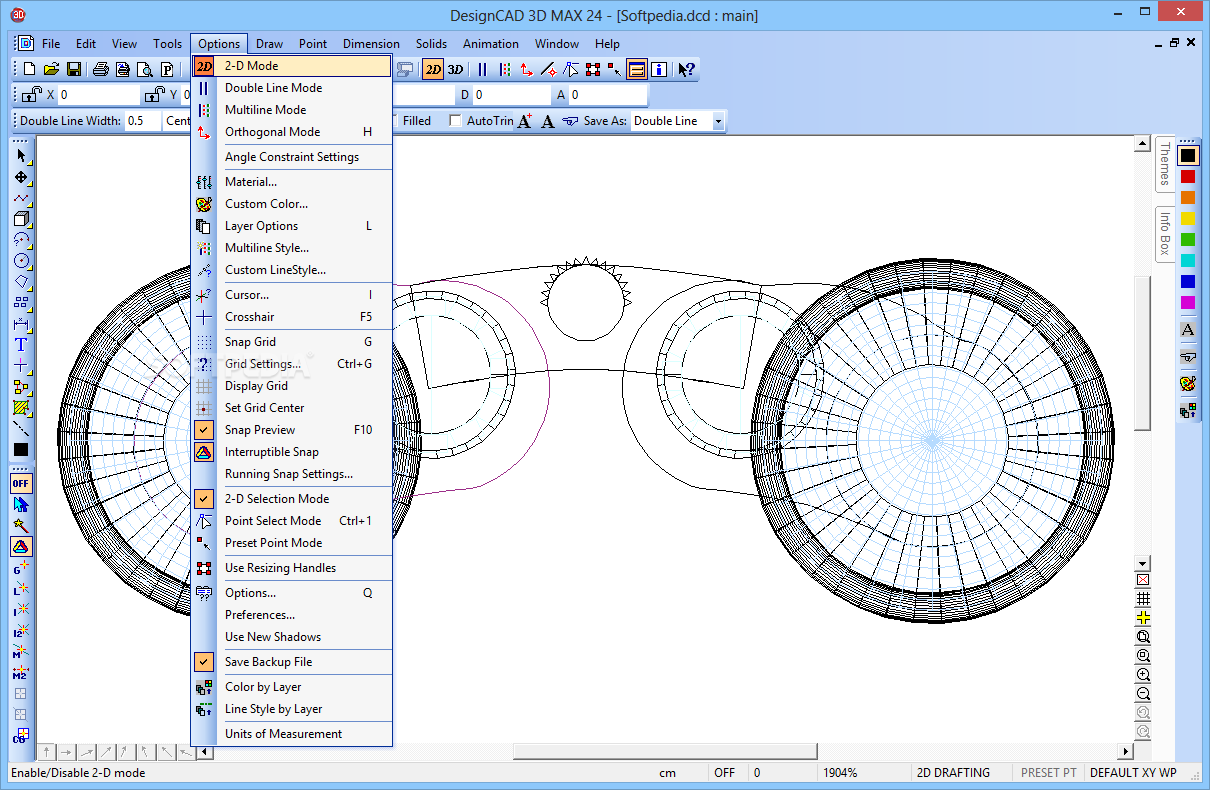Open the Solids menu
1210x790 pixels.
(431, 44)
